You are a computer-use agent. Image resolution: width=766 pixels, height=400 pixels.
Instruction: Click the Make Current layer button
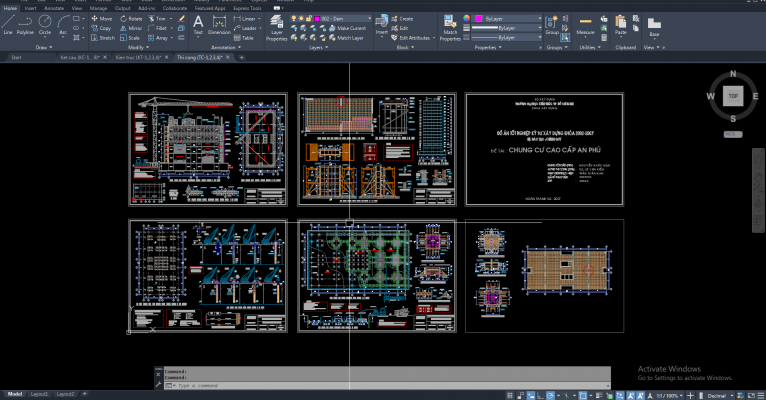[349, 28]
